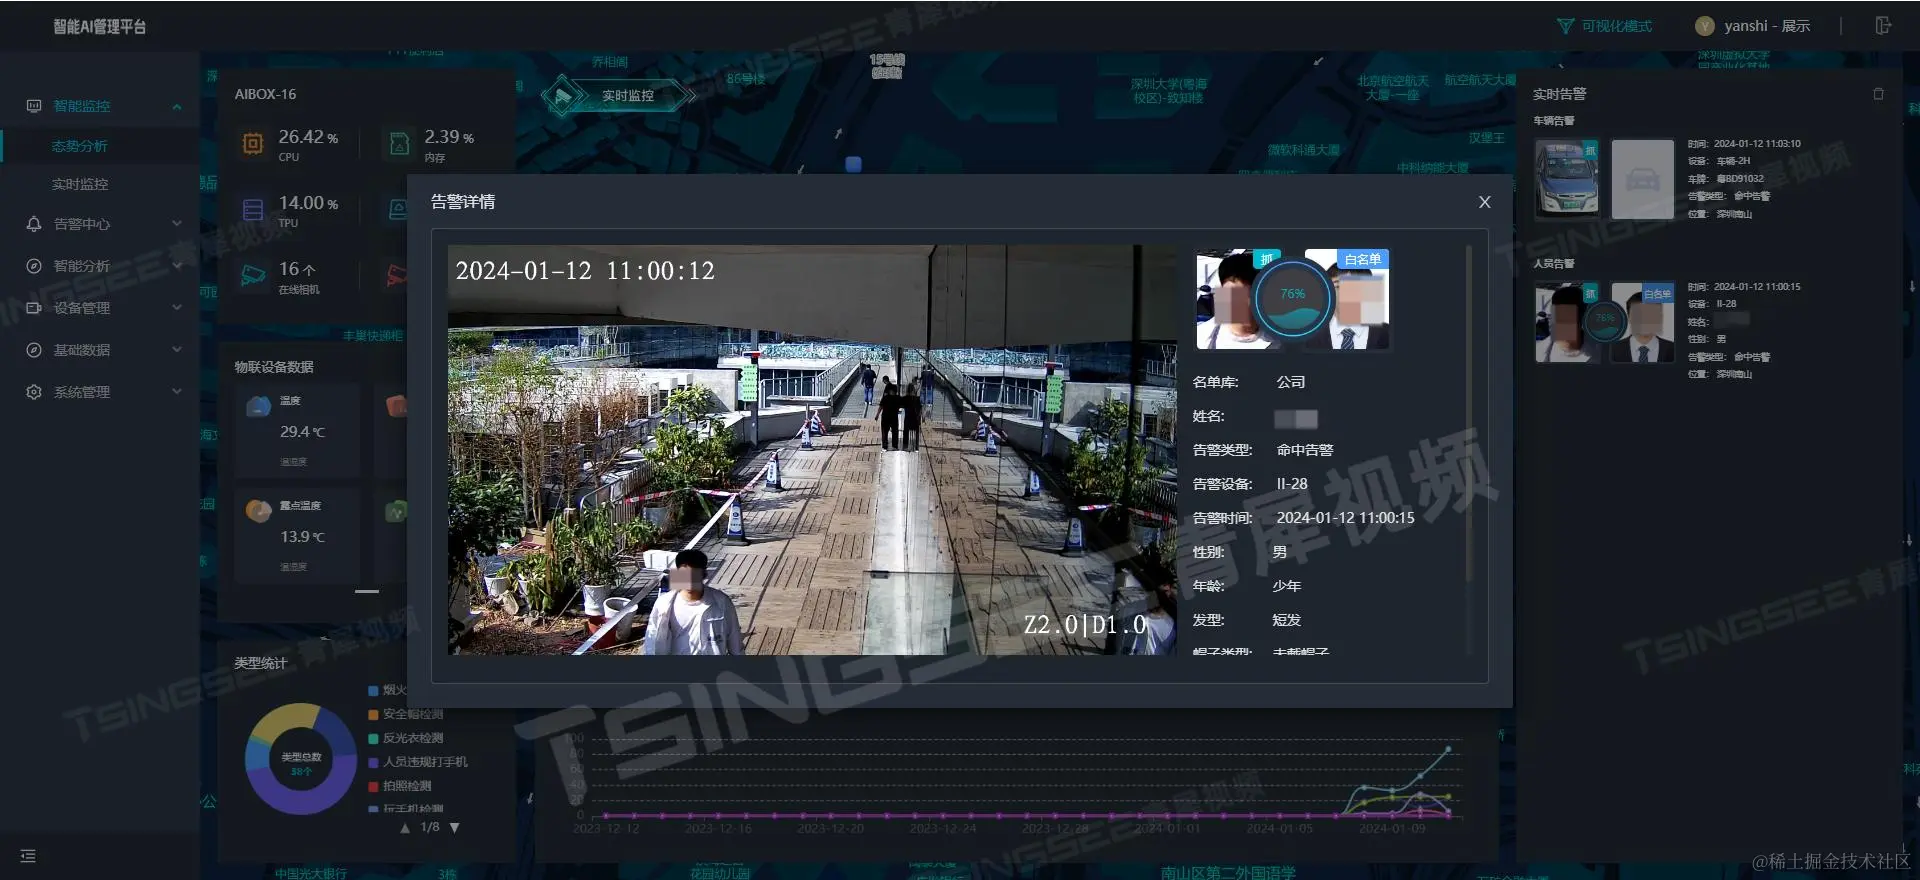1920x880 pixels.
Task: Click the alarm snapshot camera image
Action: coord(812,450)
